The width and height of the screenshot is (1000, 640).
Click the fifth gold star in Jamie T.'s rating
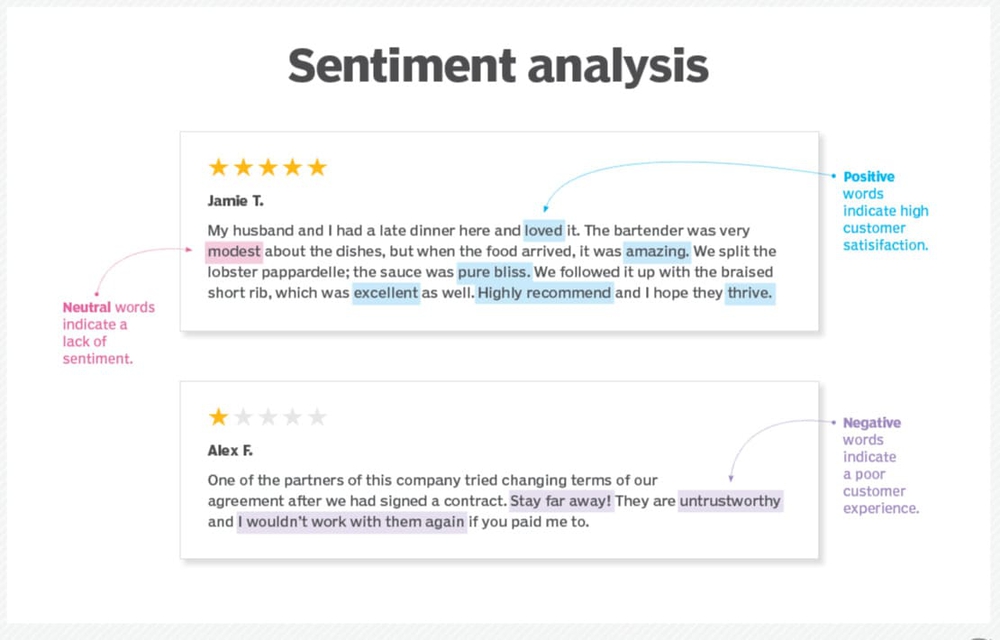(317, 168)
